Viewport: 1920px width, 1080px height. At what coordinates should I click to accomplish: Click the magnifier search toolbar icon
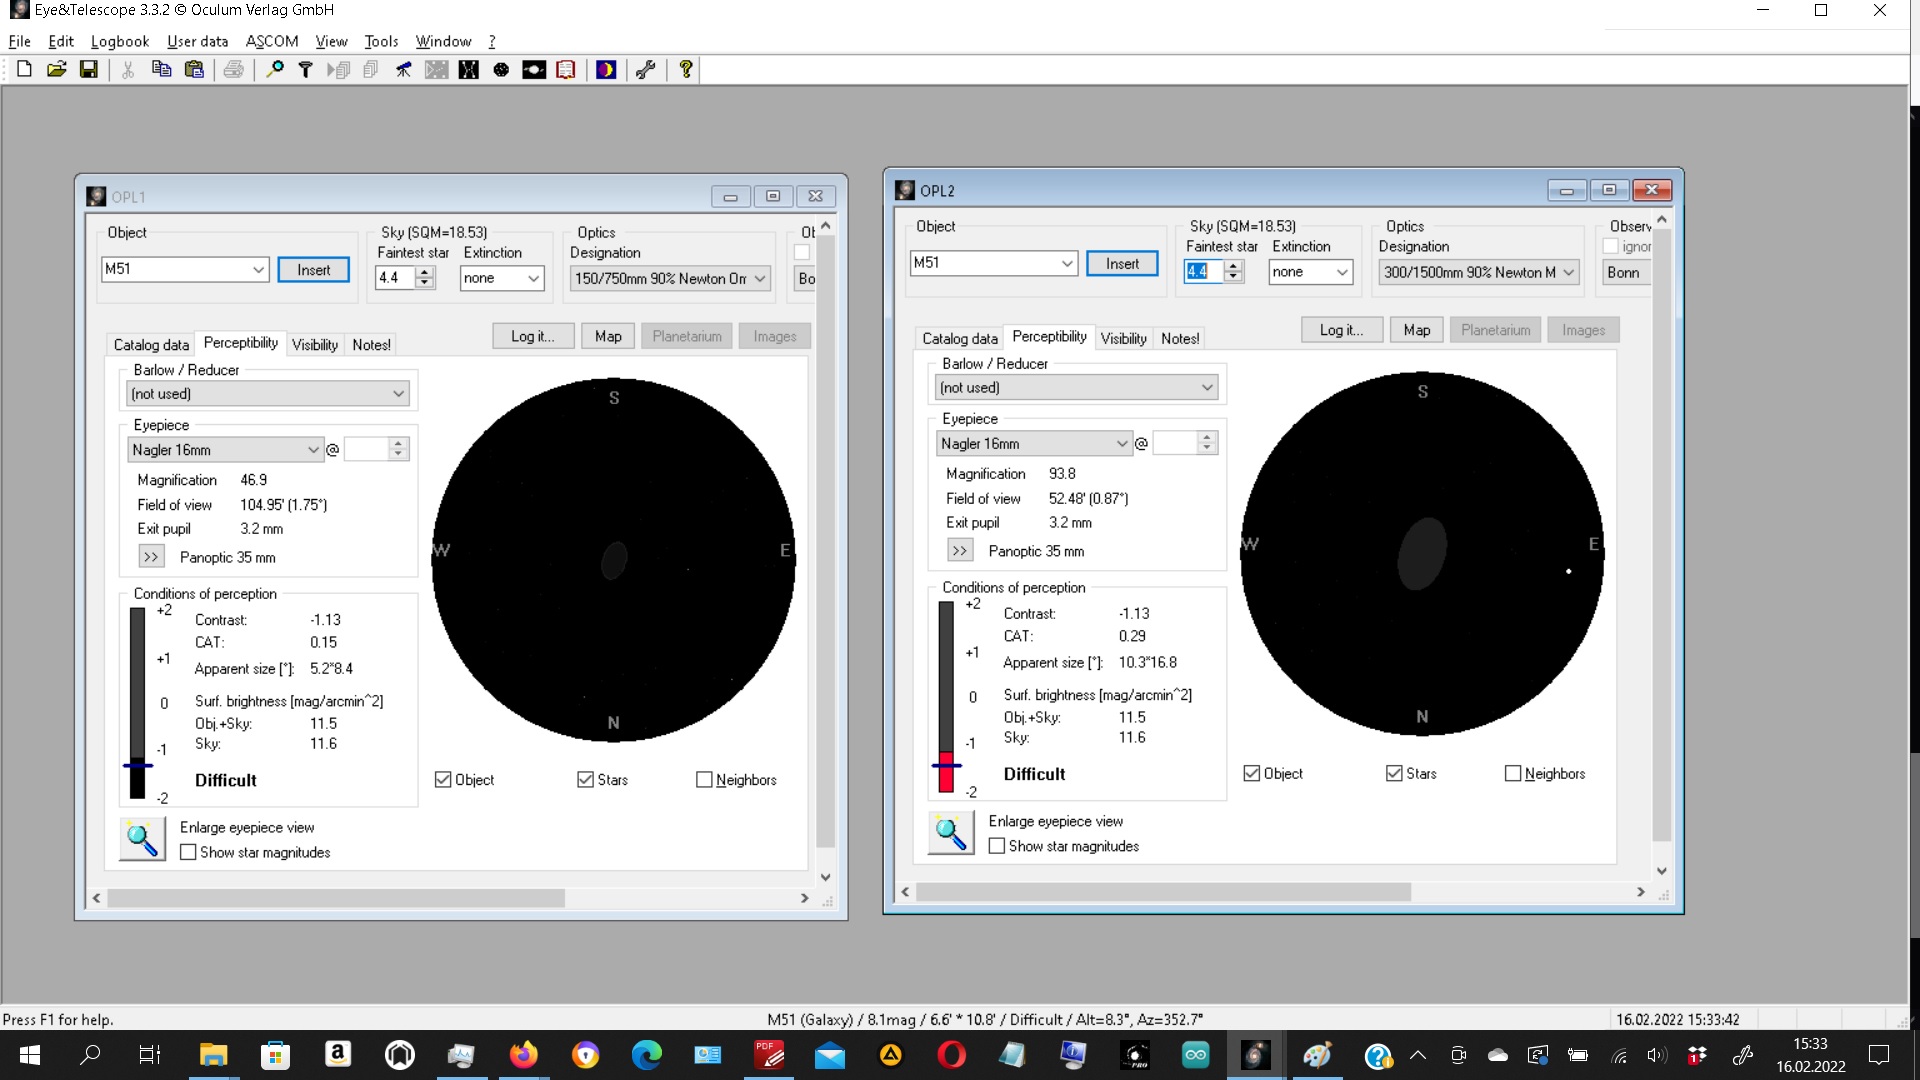[x=274, y=69]
